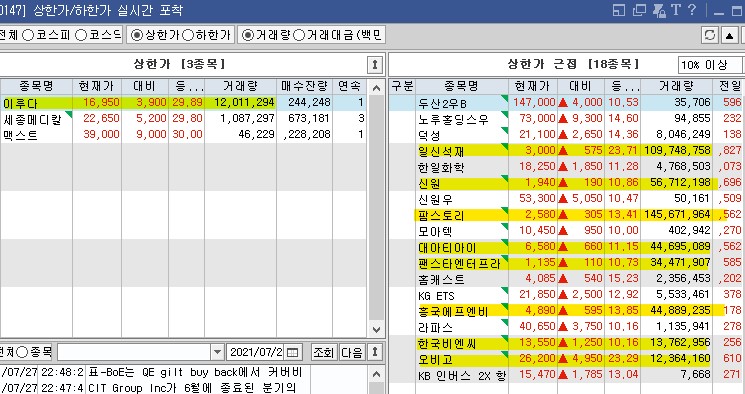745x394 pixels.
Task: Select 노루홀딩스우 stock row
Action: click(567, 119)
